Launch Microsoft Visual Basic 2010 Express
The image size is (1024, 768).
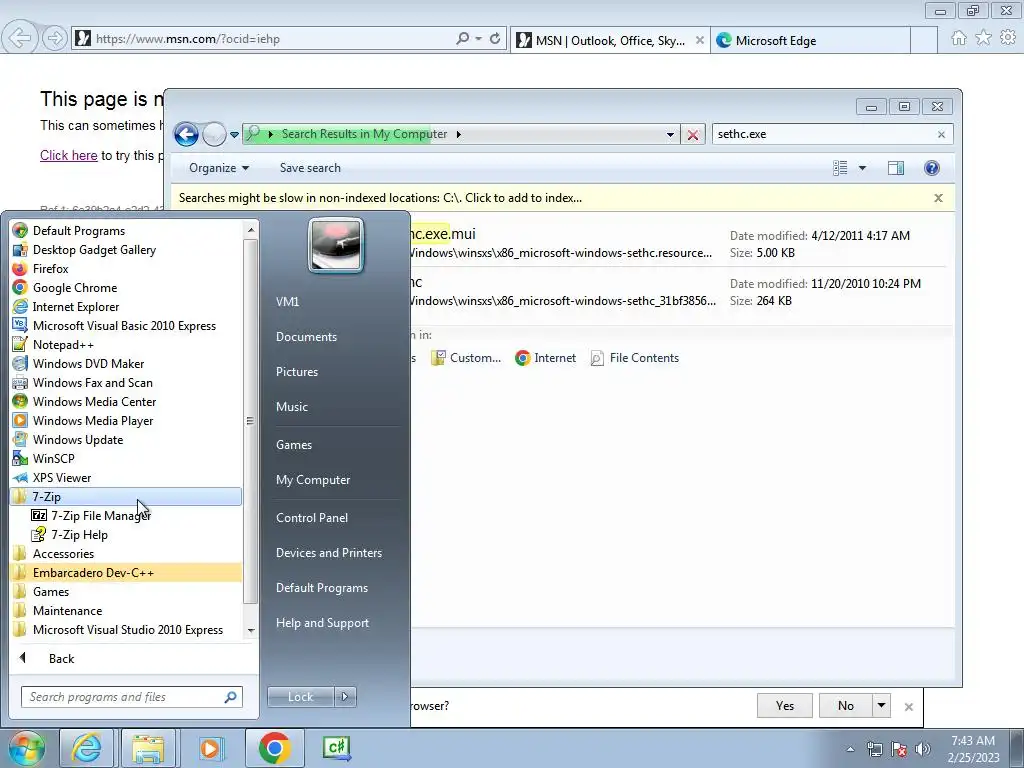pyautogui.click(x=124, y=325)
